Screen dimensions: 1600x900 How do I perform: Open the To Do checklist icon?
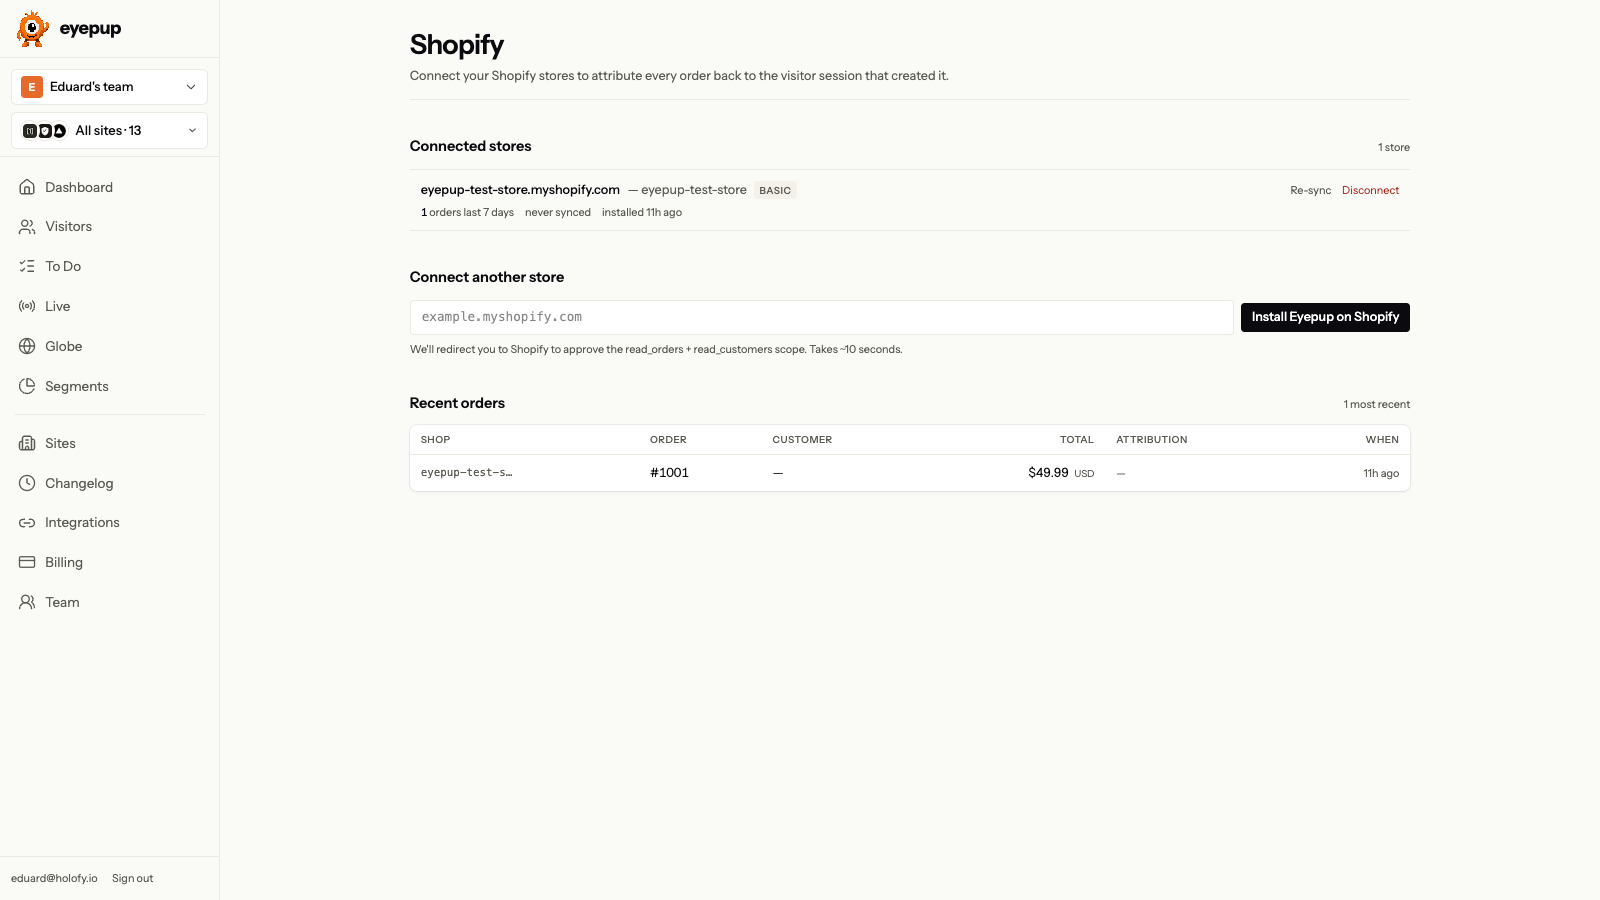(x=27, y=266)
